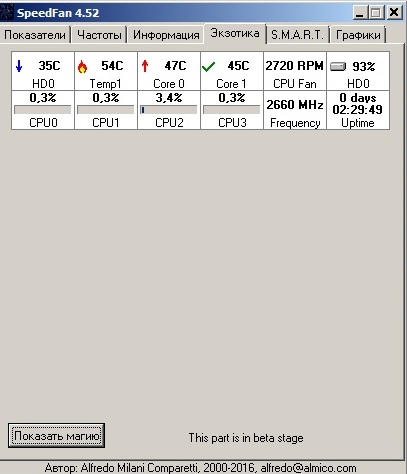407x474 pixels.
Task: Click the 3,4% CPU2 usage value
Action: tap(169, 98)
